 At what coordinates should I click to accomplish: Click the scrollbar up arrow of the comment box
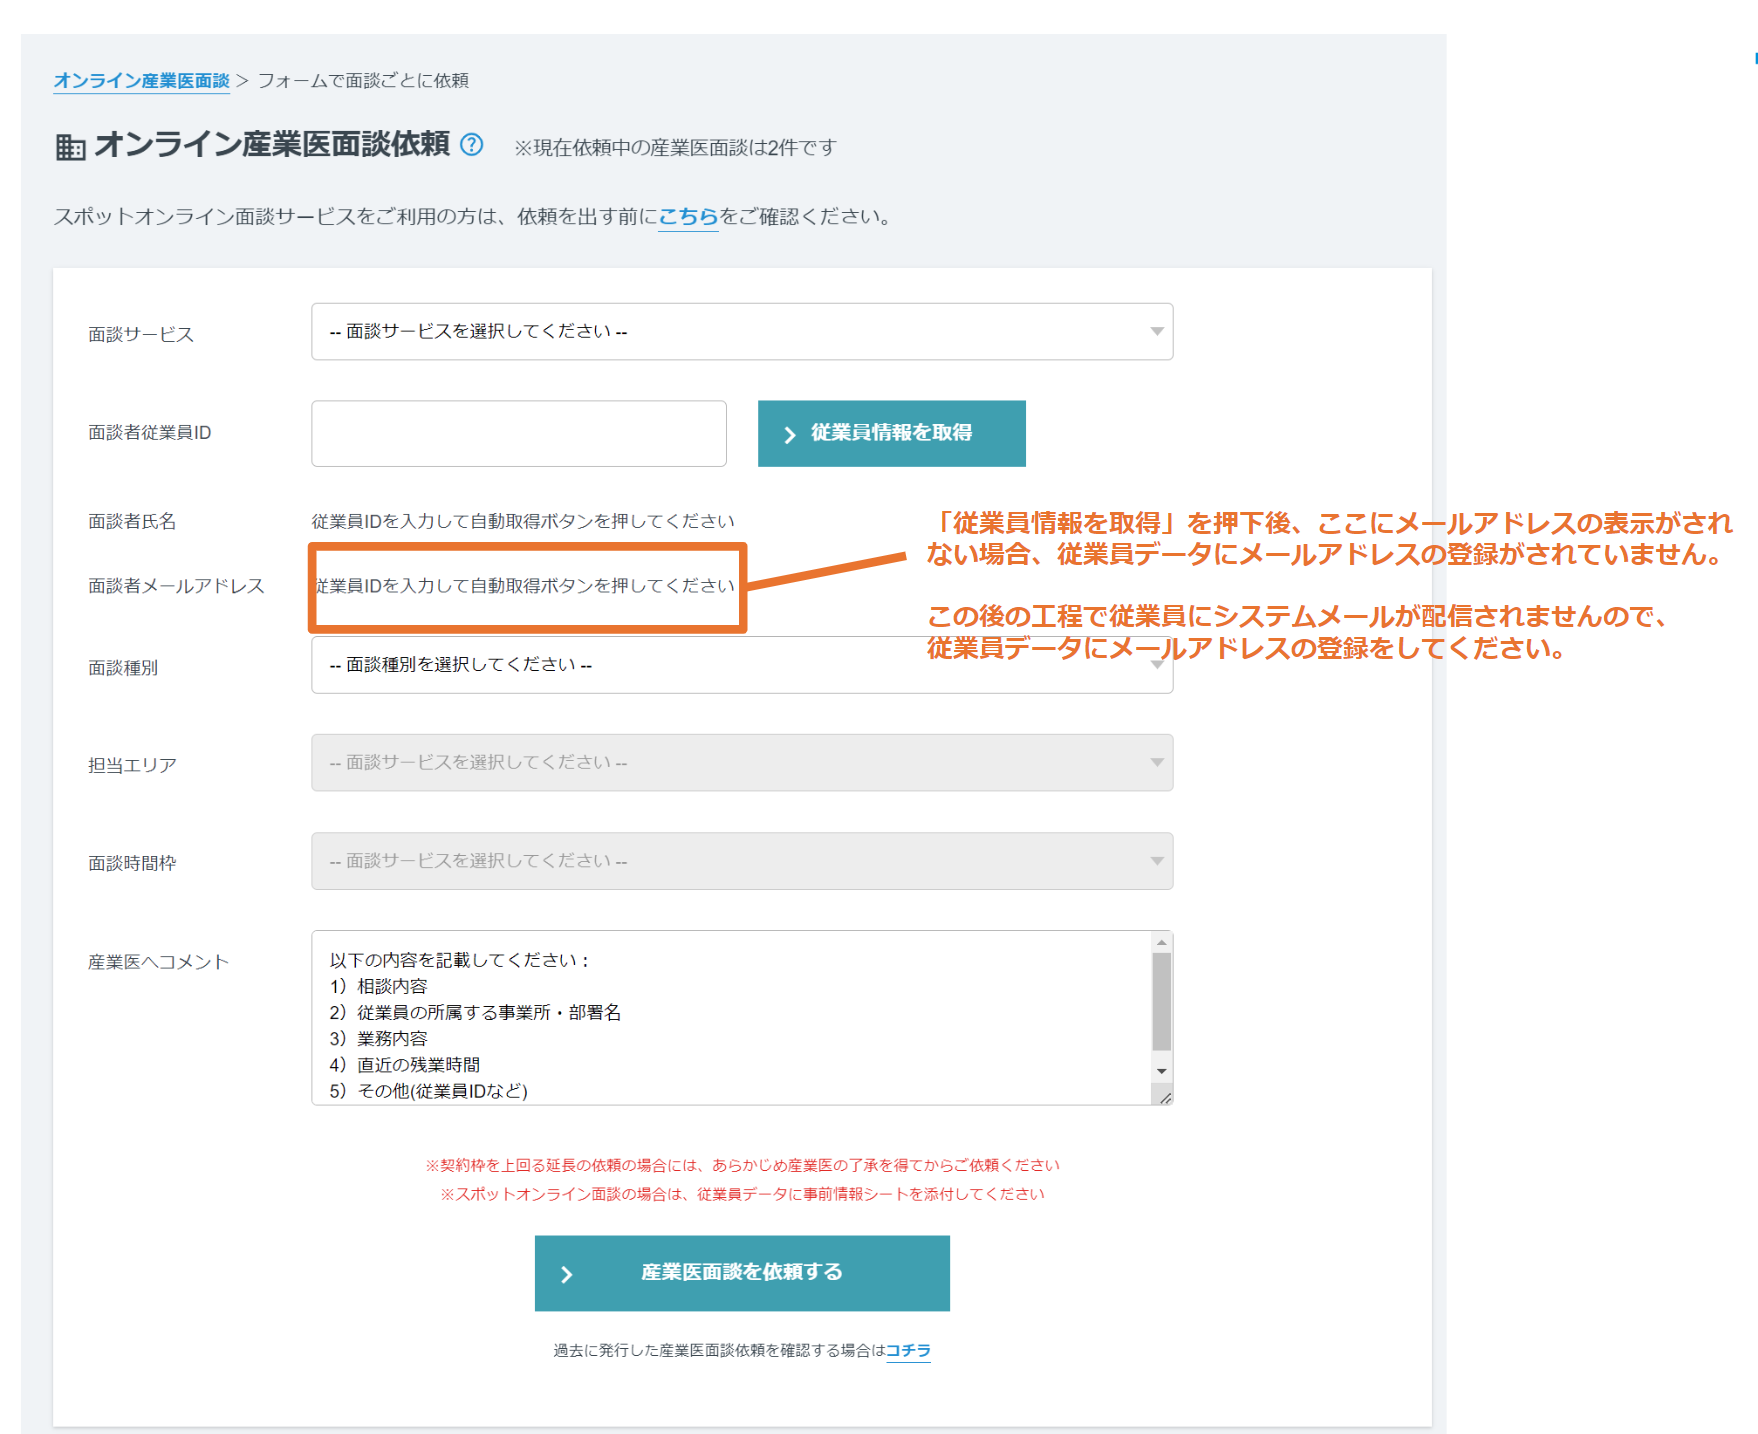tap(1162, 941)
